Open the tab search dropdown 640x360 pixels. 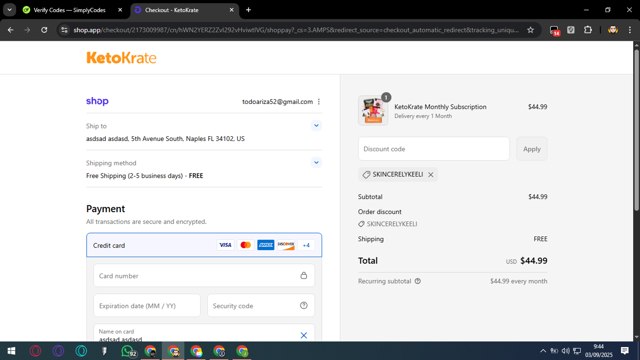click(9, 10)
